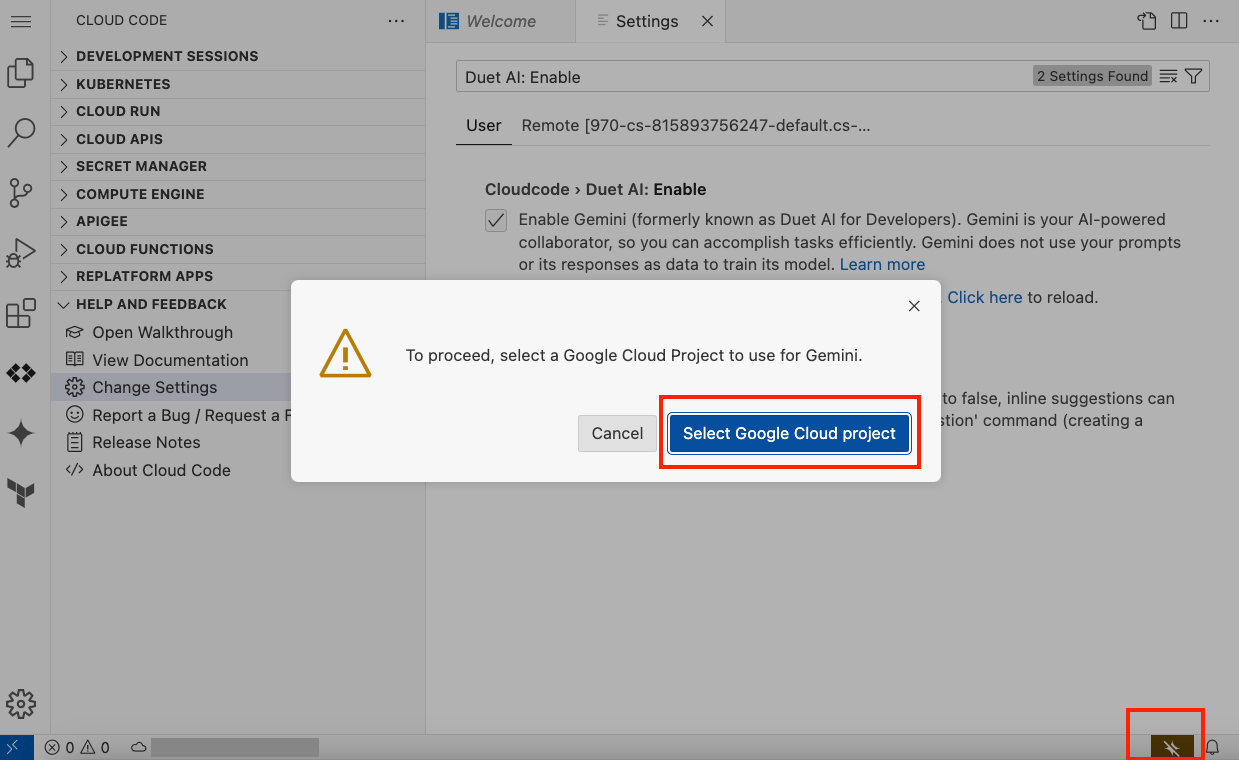The width and height of the screenshot is (1239, 760).
Task: Click inside the settings search field
Action: [x=700, y=76]
